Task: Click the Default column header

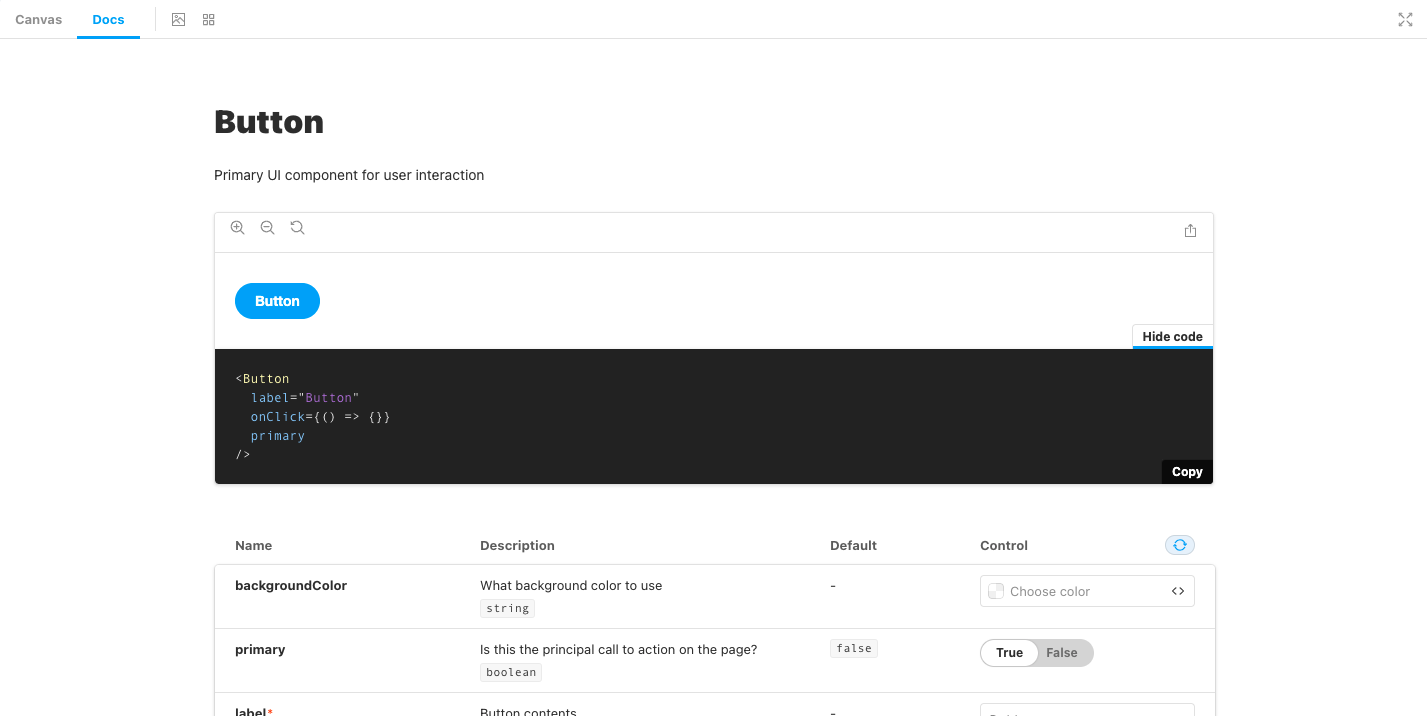Action: [x=853, y=546]
